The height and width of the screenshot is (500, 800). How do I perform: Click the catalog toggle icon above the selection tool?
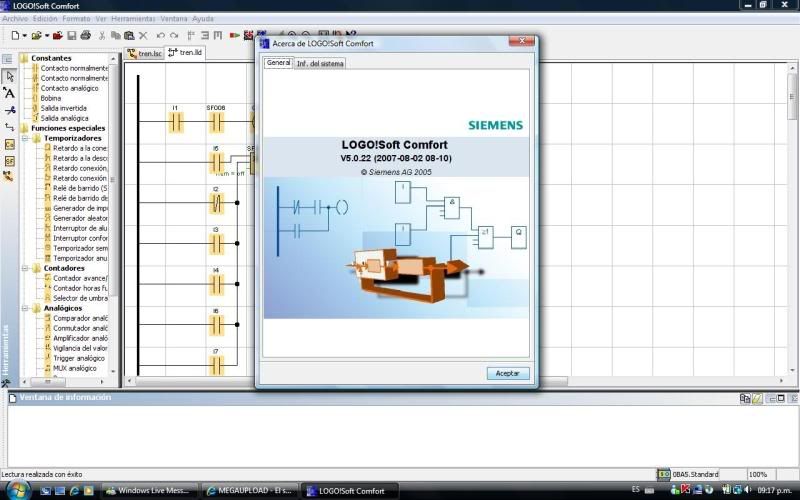(8, 59)
